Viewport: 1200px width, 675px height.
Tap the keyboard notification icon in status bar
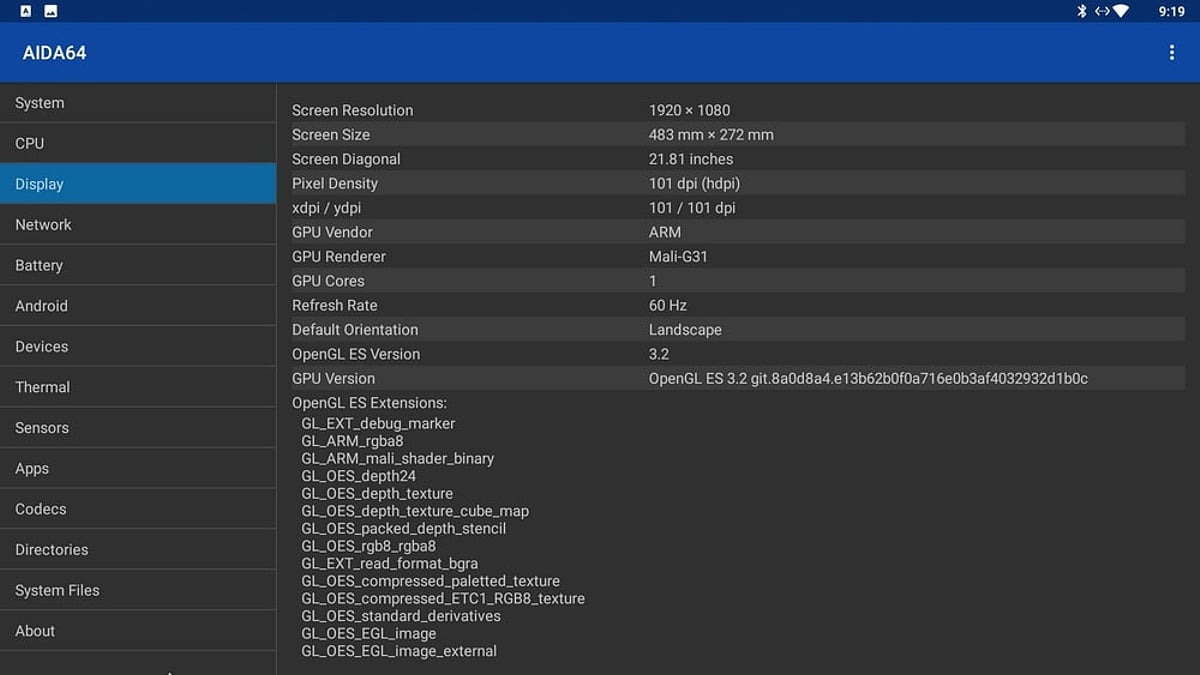26,11
